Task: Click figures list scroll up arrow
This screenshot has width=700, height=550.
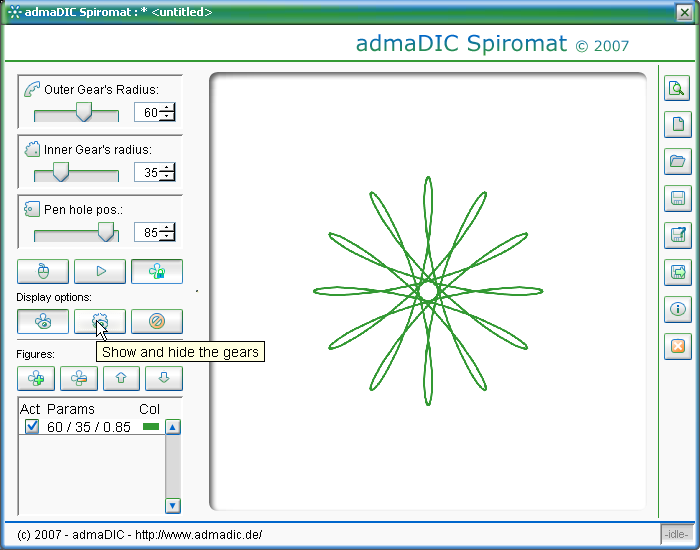Action: 173,427
